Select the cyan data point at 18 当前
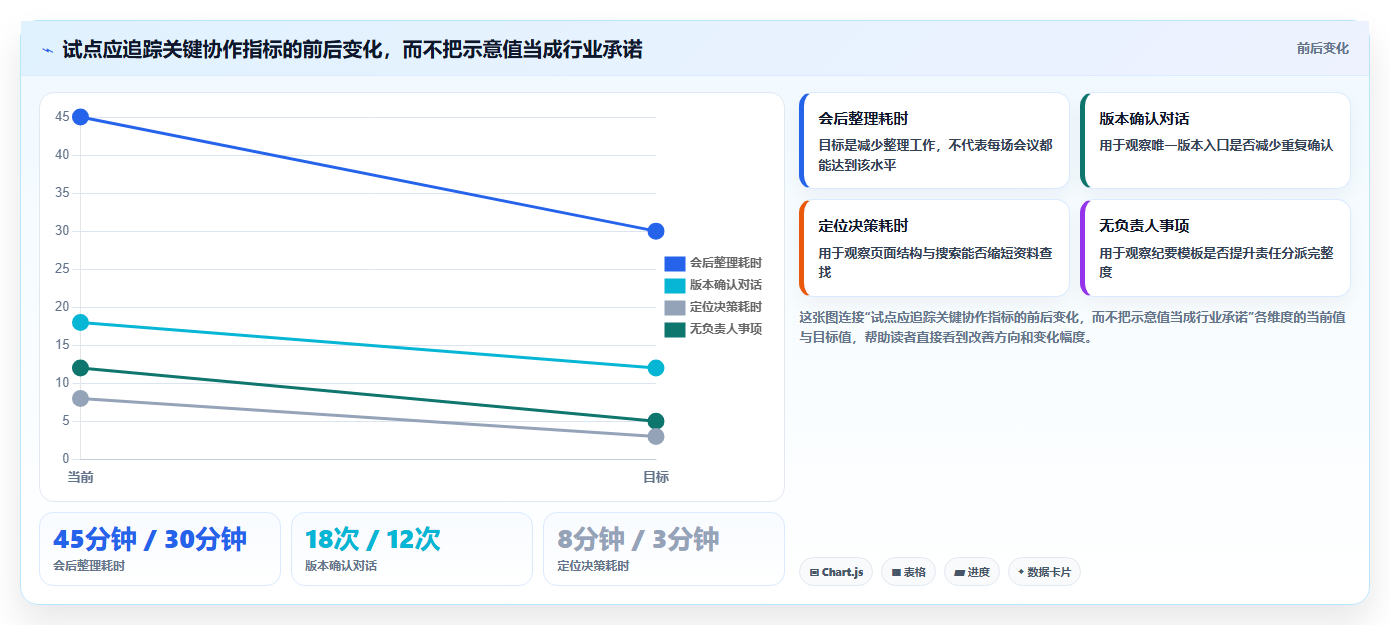This screenshot has width=1390, height=625. coord(81,322)
